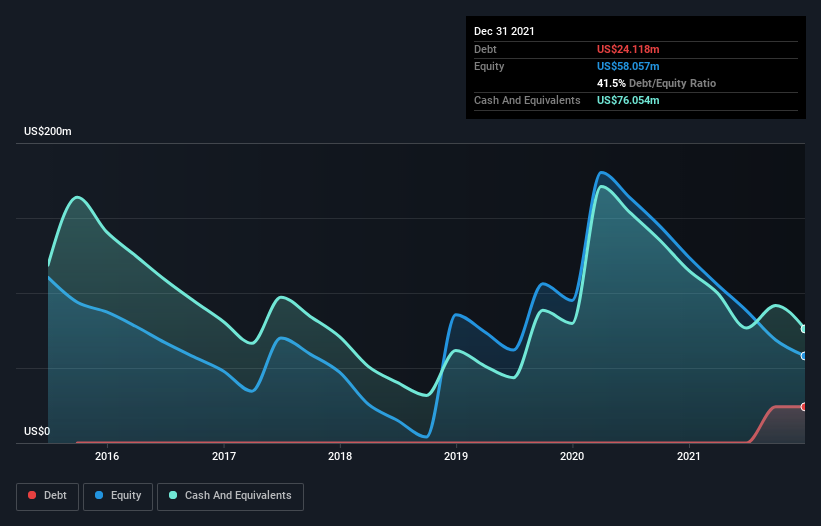Screen dimensions: 821x526
Task: Click the US$24.118m debt value
Action: [628, 49]
